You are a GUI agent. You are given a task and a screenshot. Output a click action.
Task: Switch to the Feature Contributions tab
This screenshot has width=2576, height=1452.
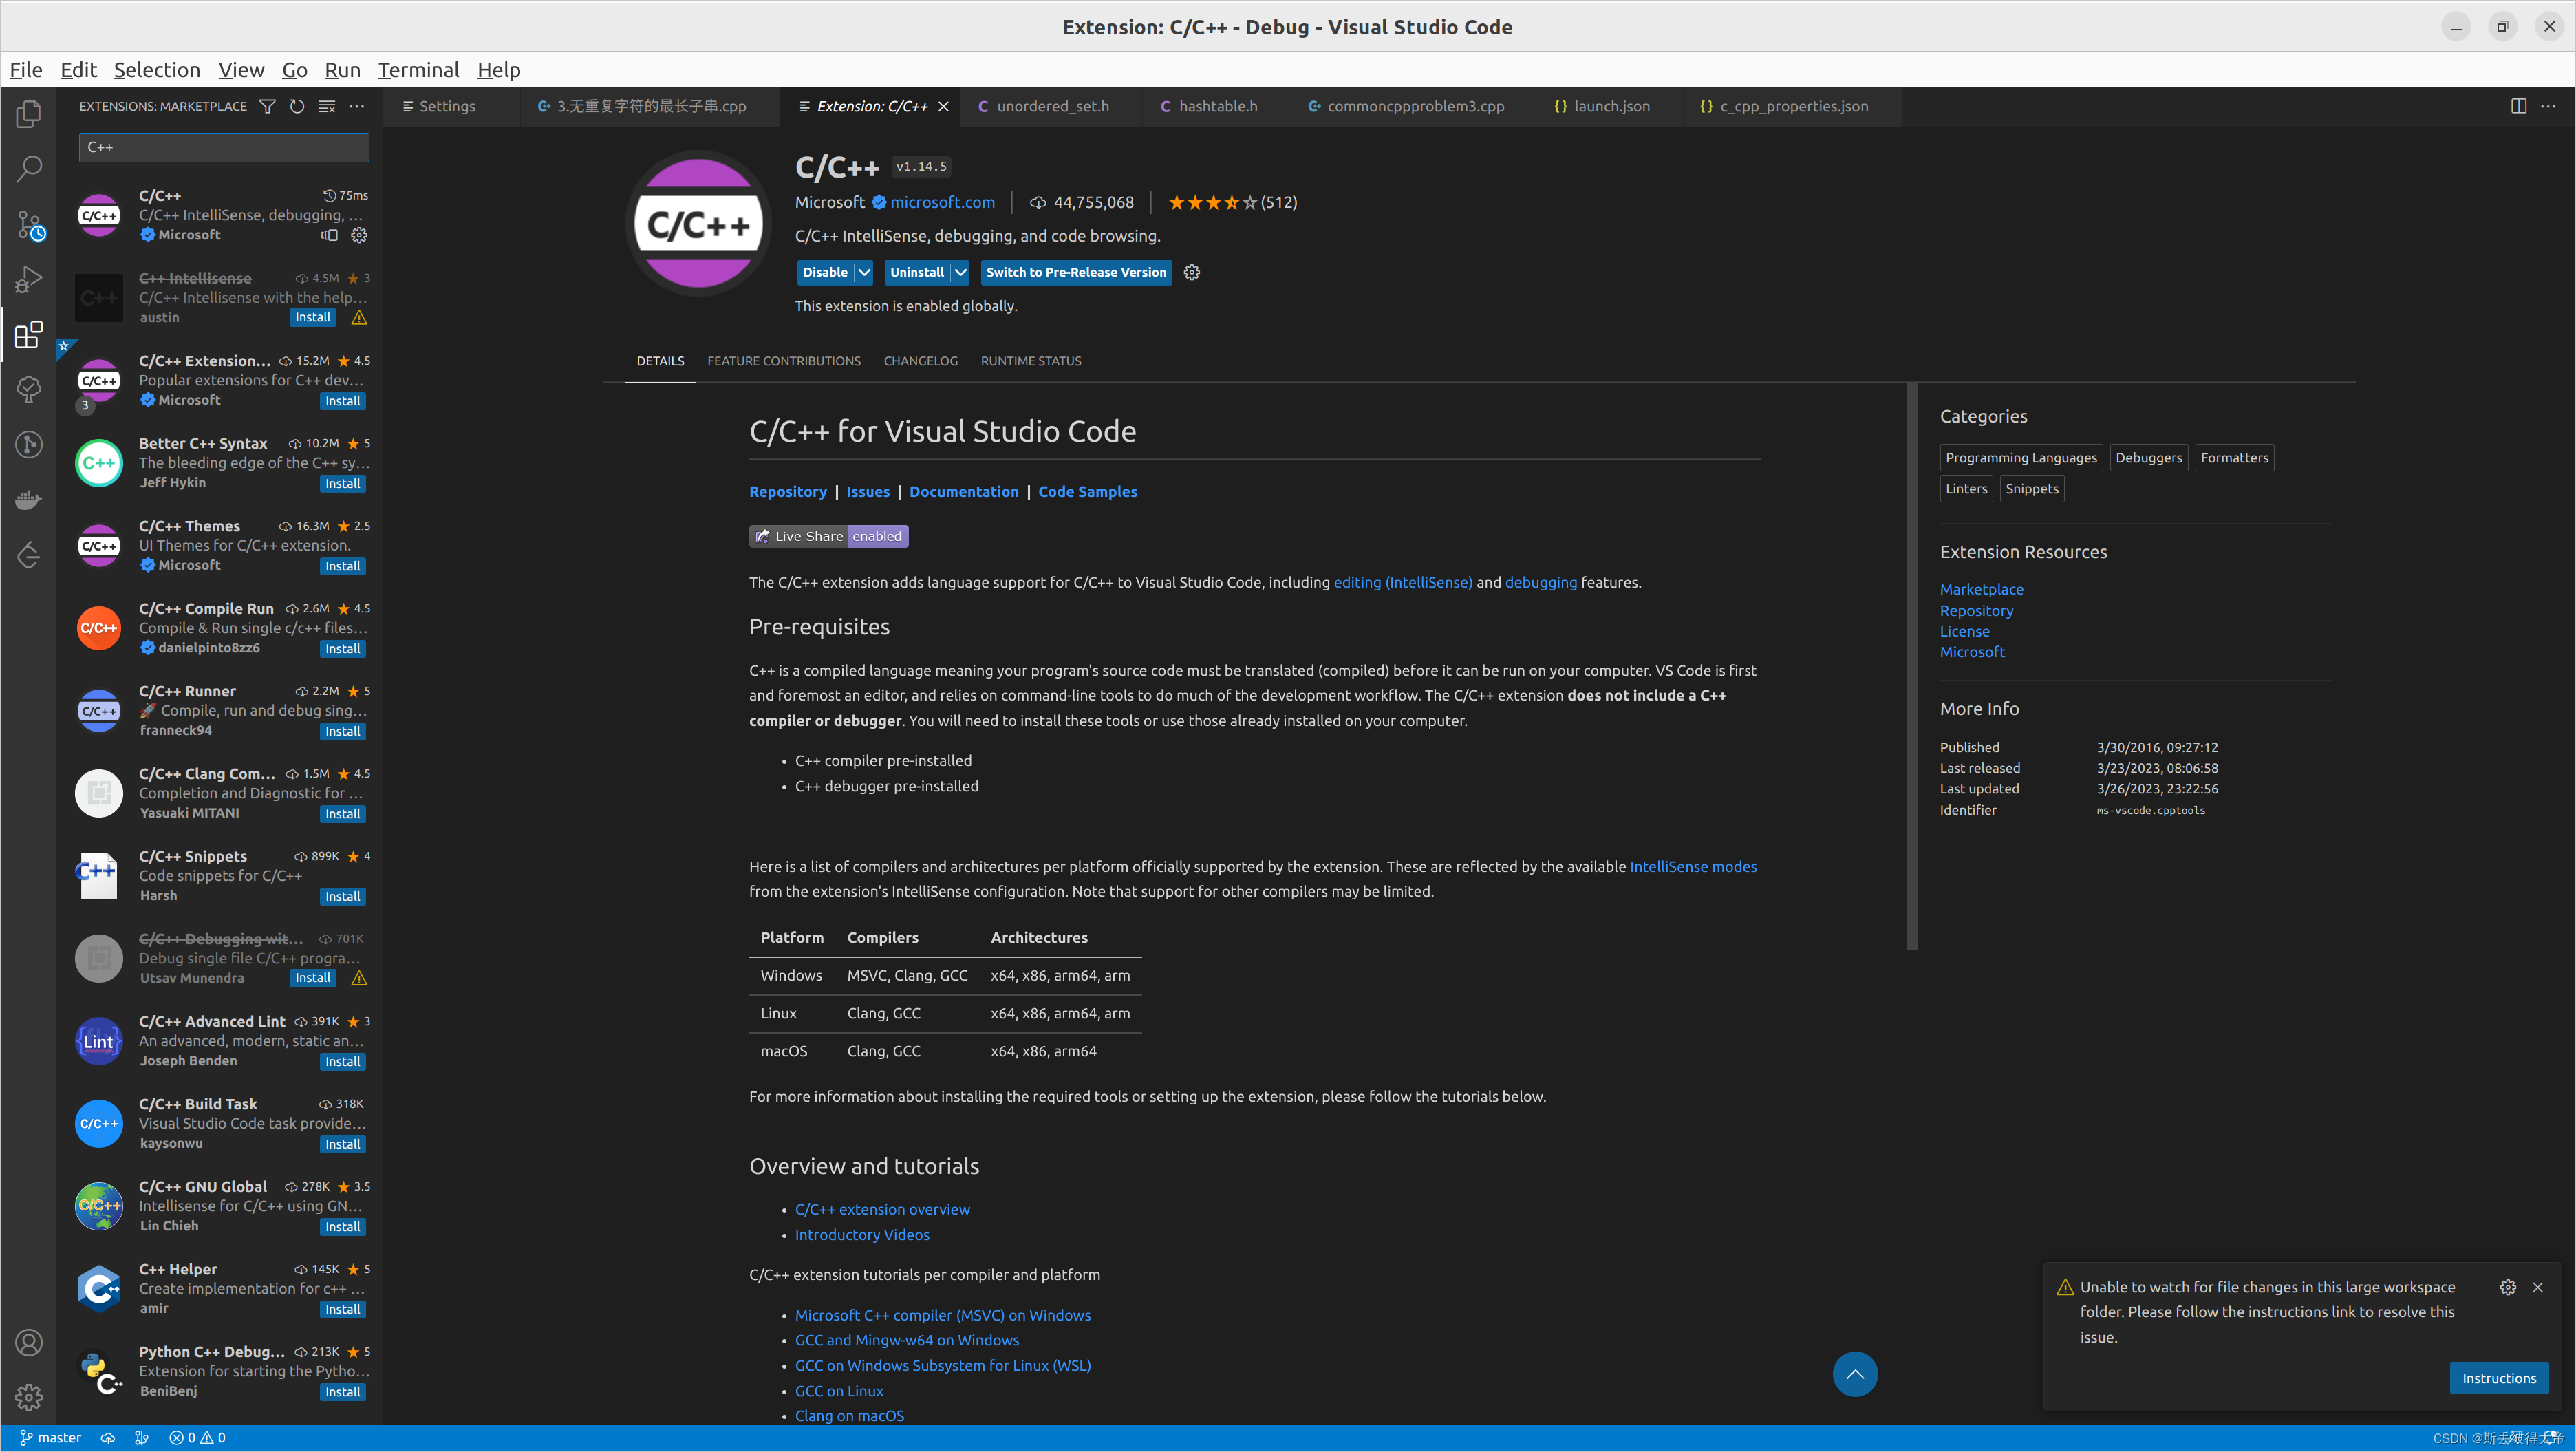(783, 361)
